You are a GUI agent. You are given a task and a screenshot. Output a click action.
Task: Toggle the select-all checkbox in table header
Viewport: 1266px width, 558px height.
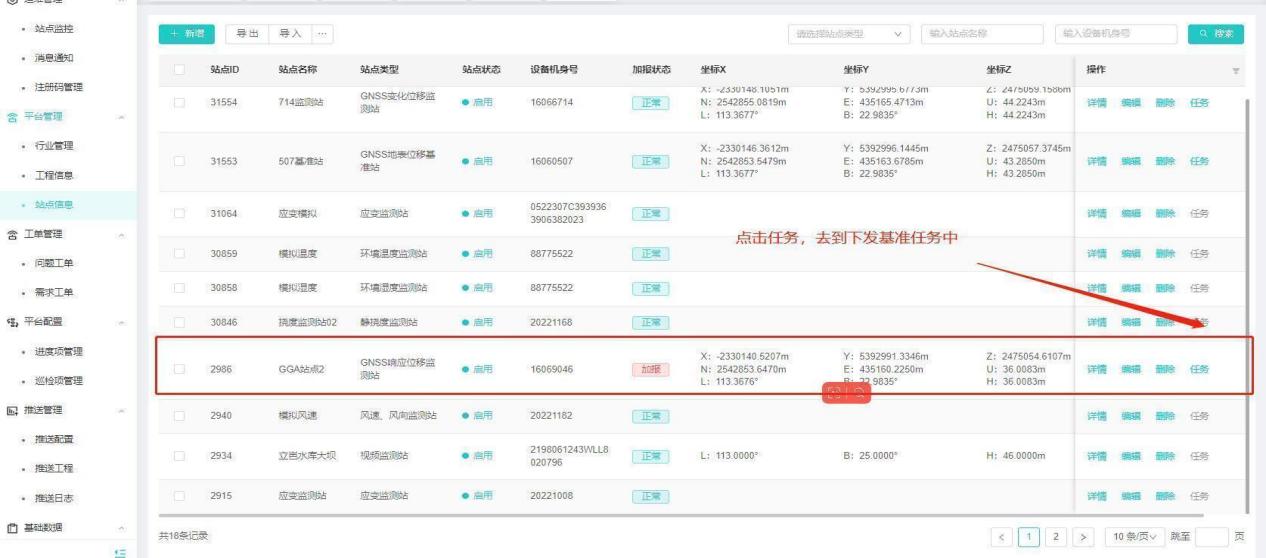tap(179, 70)
